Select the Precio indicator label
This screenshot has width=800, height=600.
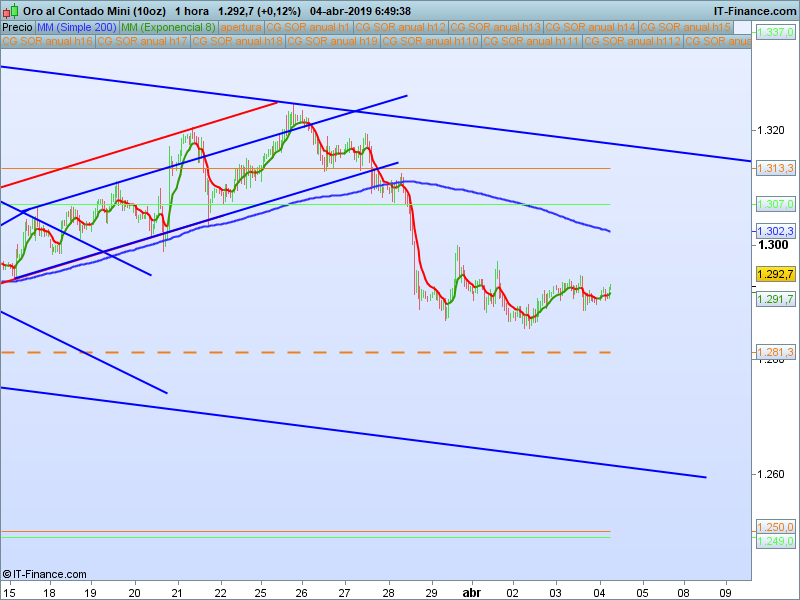pyautogui.click(x=17, y=28)
